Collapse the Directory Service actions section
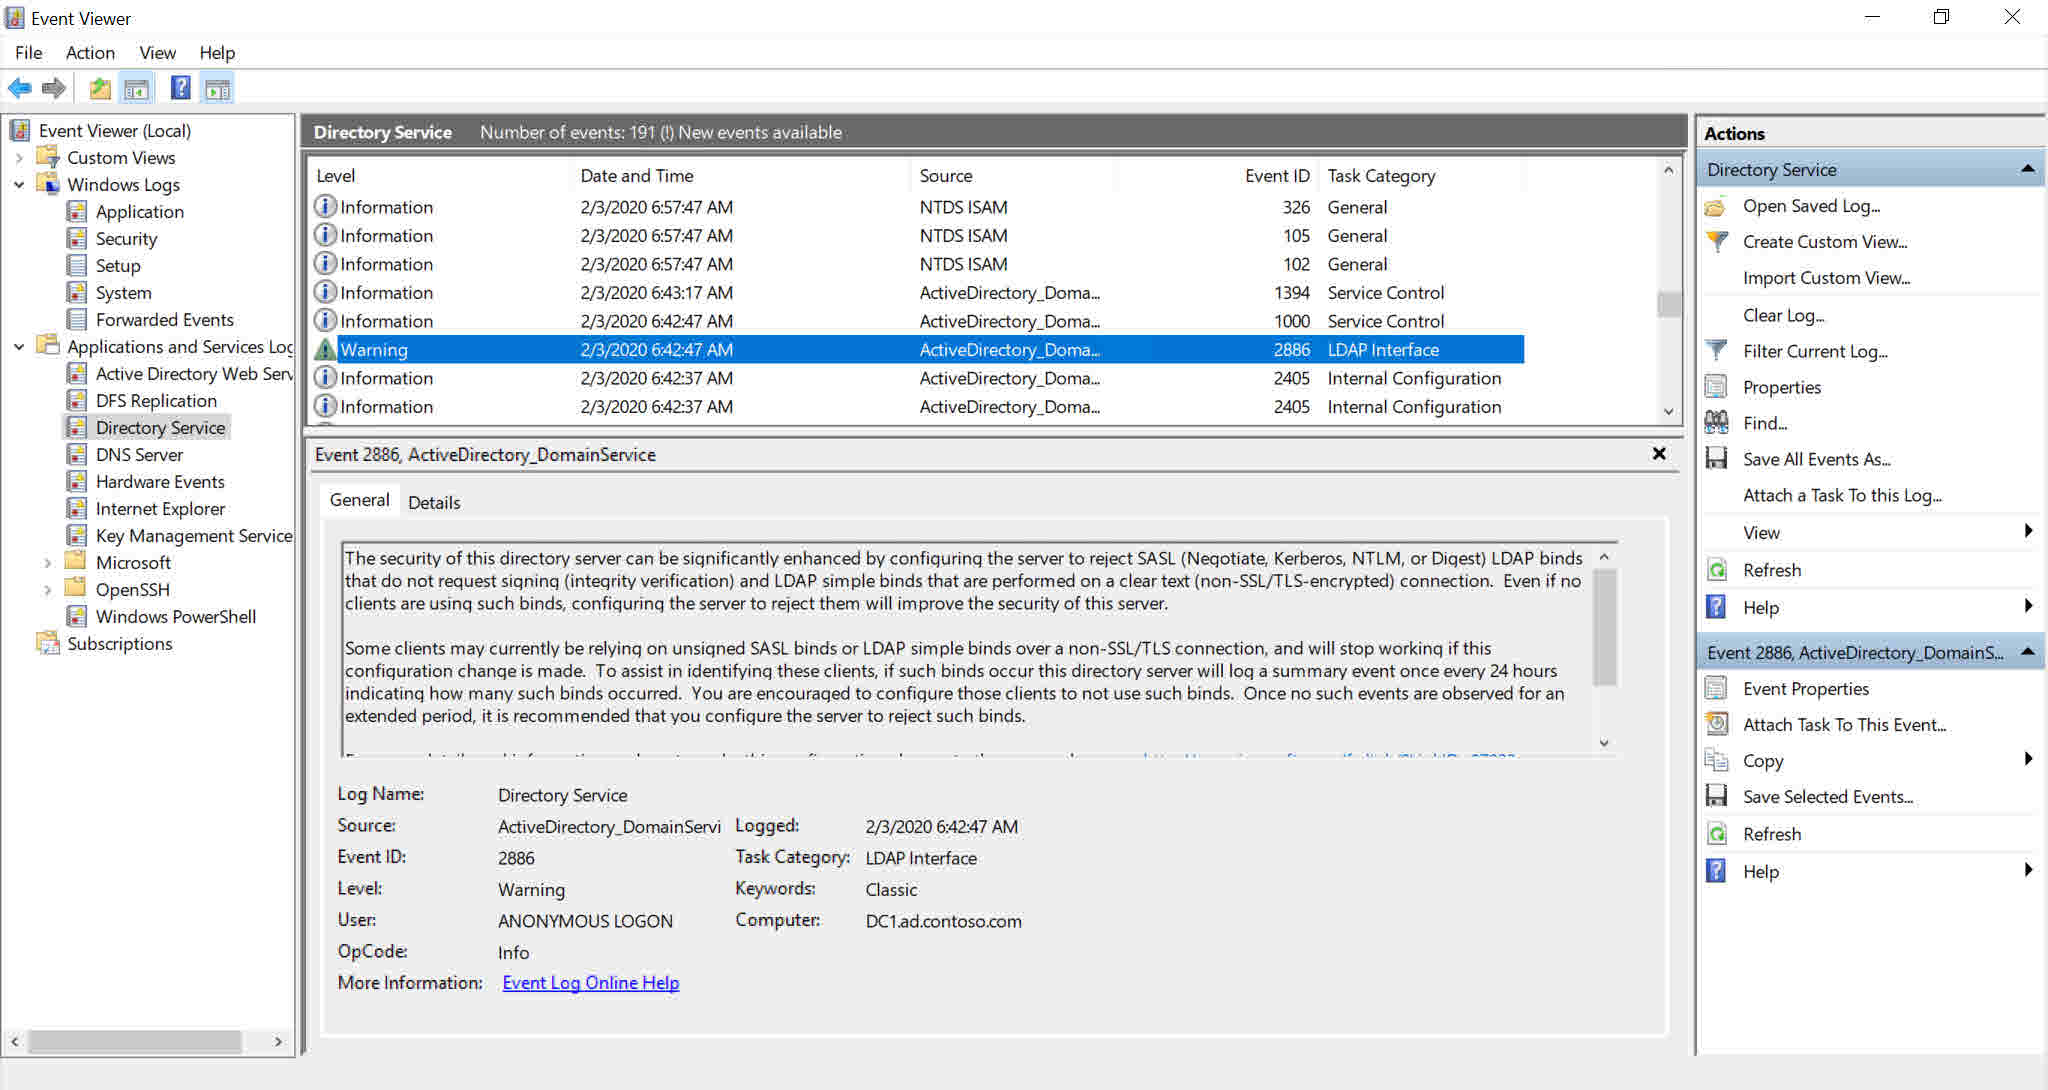This screenshot has width=2048, height=1090. pyautogui.click(x=2027, y=169)
